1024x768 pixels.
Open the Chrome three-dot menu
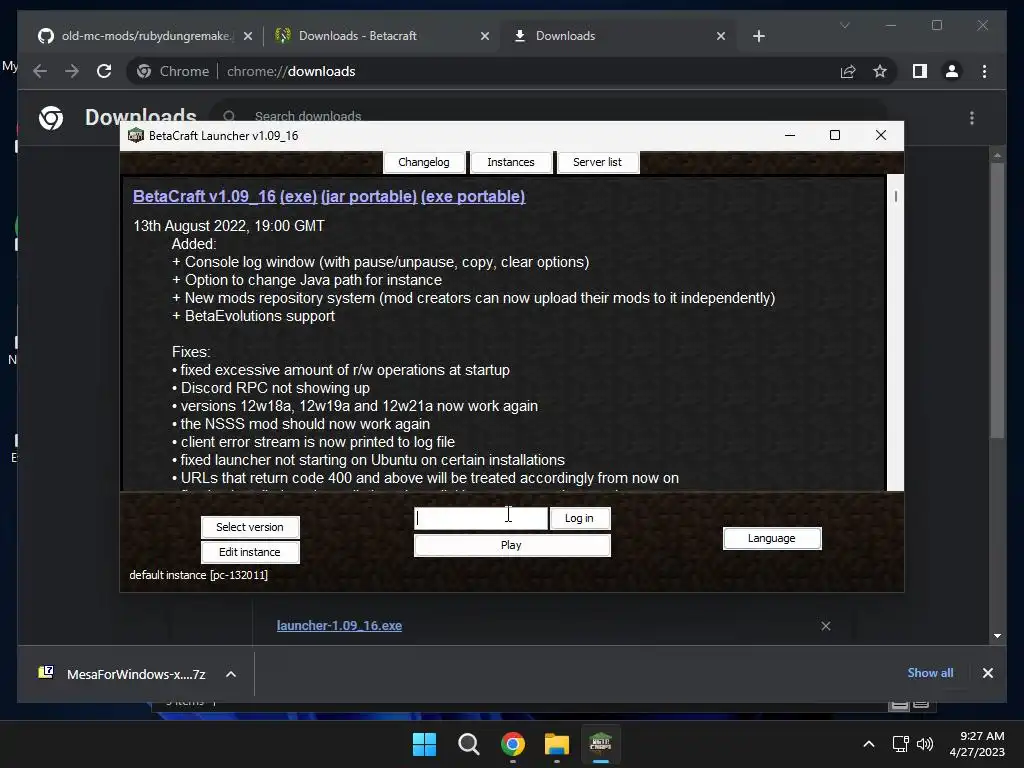[x=984, y=71]
